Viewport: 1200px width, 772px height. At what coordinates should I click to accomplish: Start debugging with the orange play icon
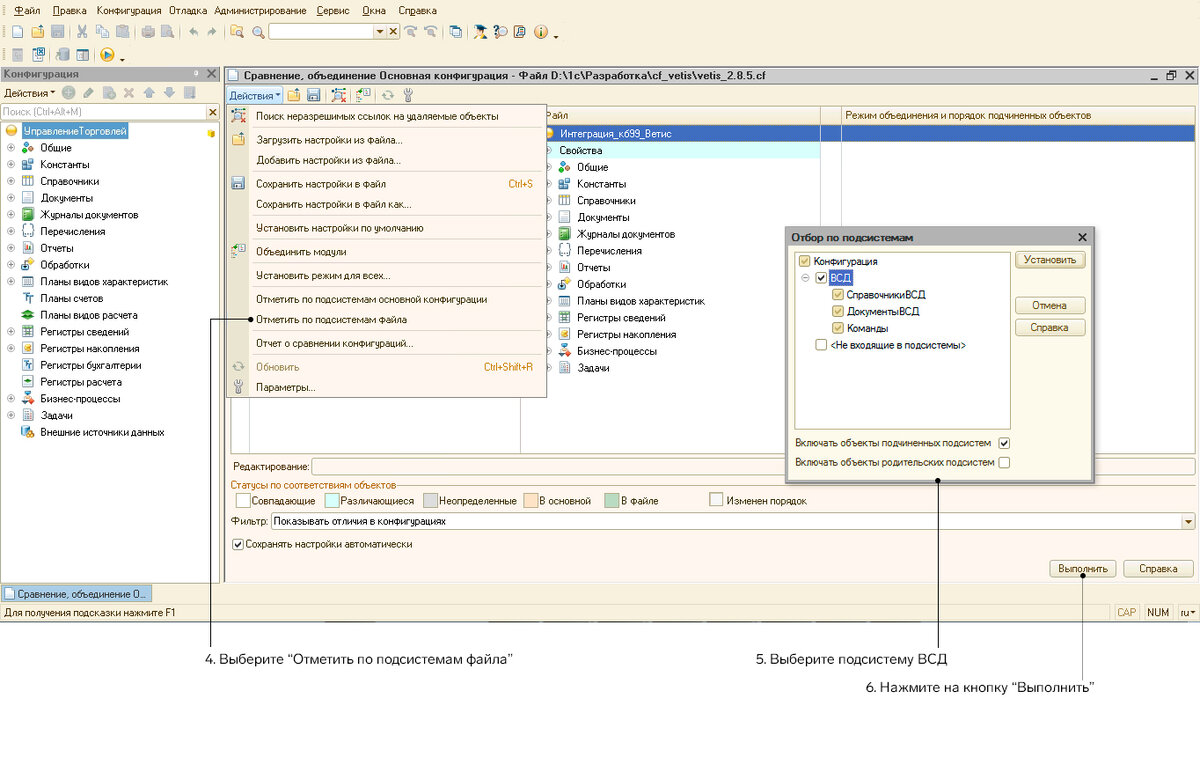(x=107, y=55)
